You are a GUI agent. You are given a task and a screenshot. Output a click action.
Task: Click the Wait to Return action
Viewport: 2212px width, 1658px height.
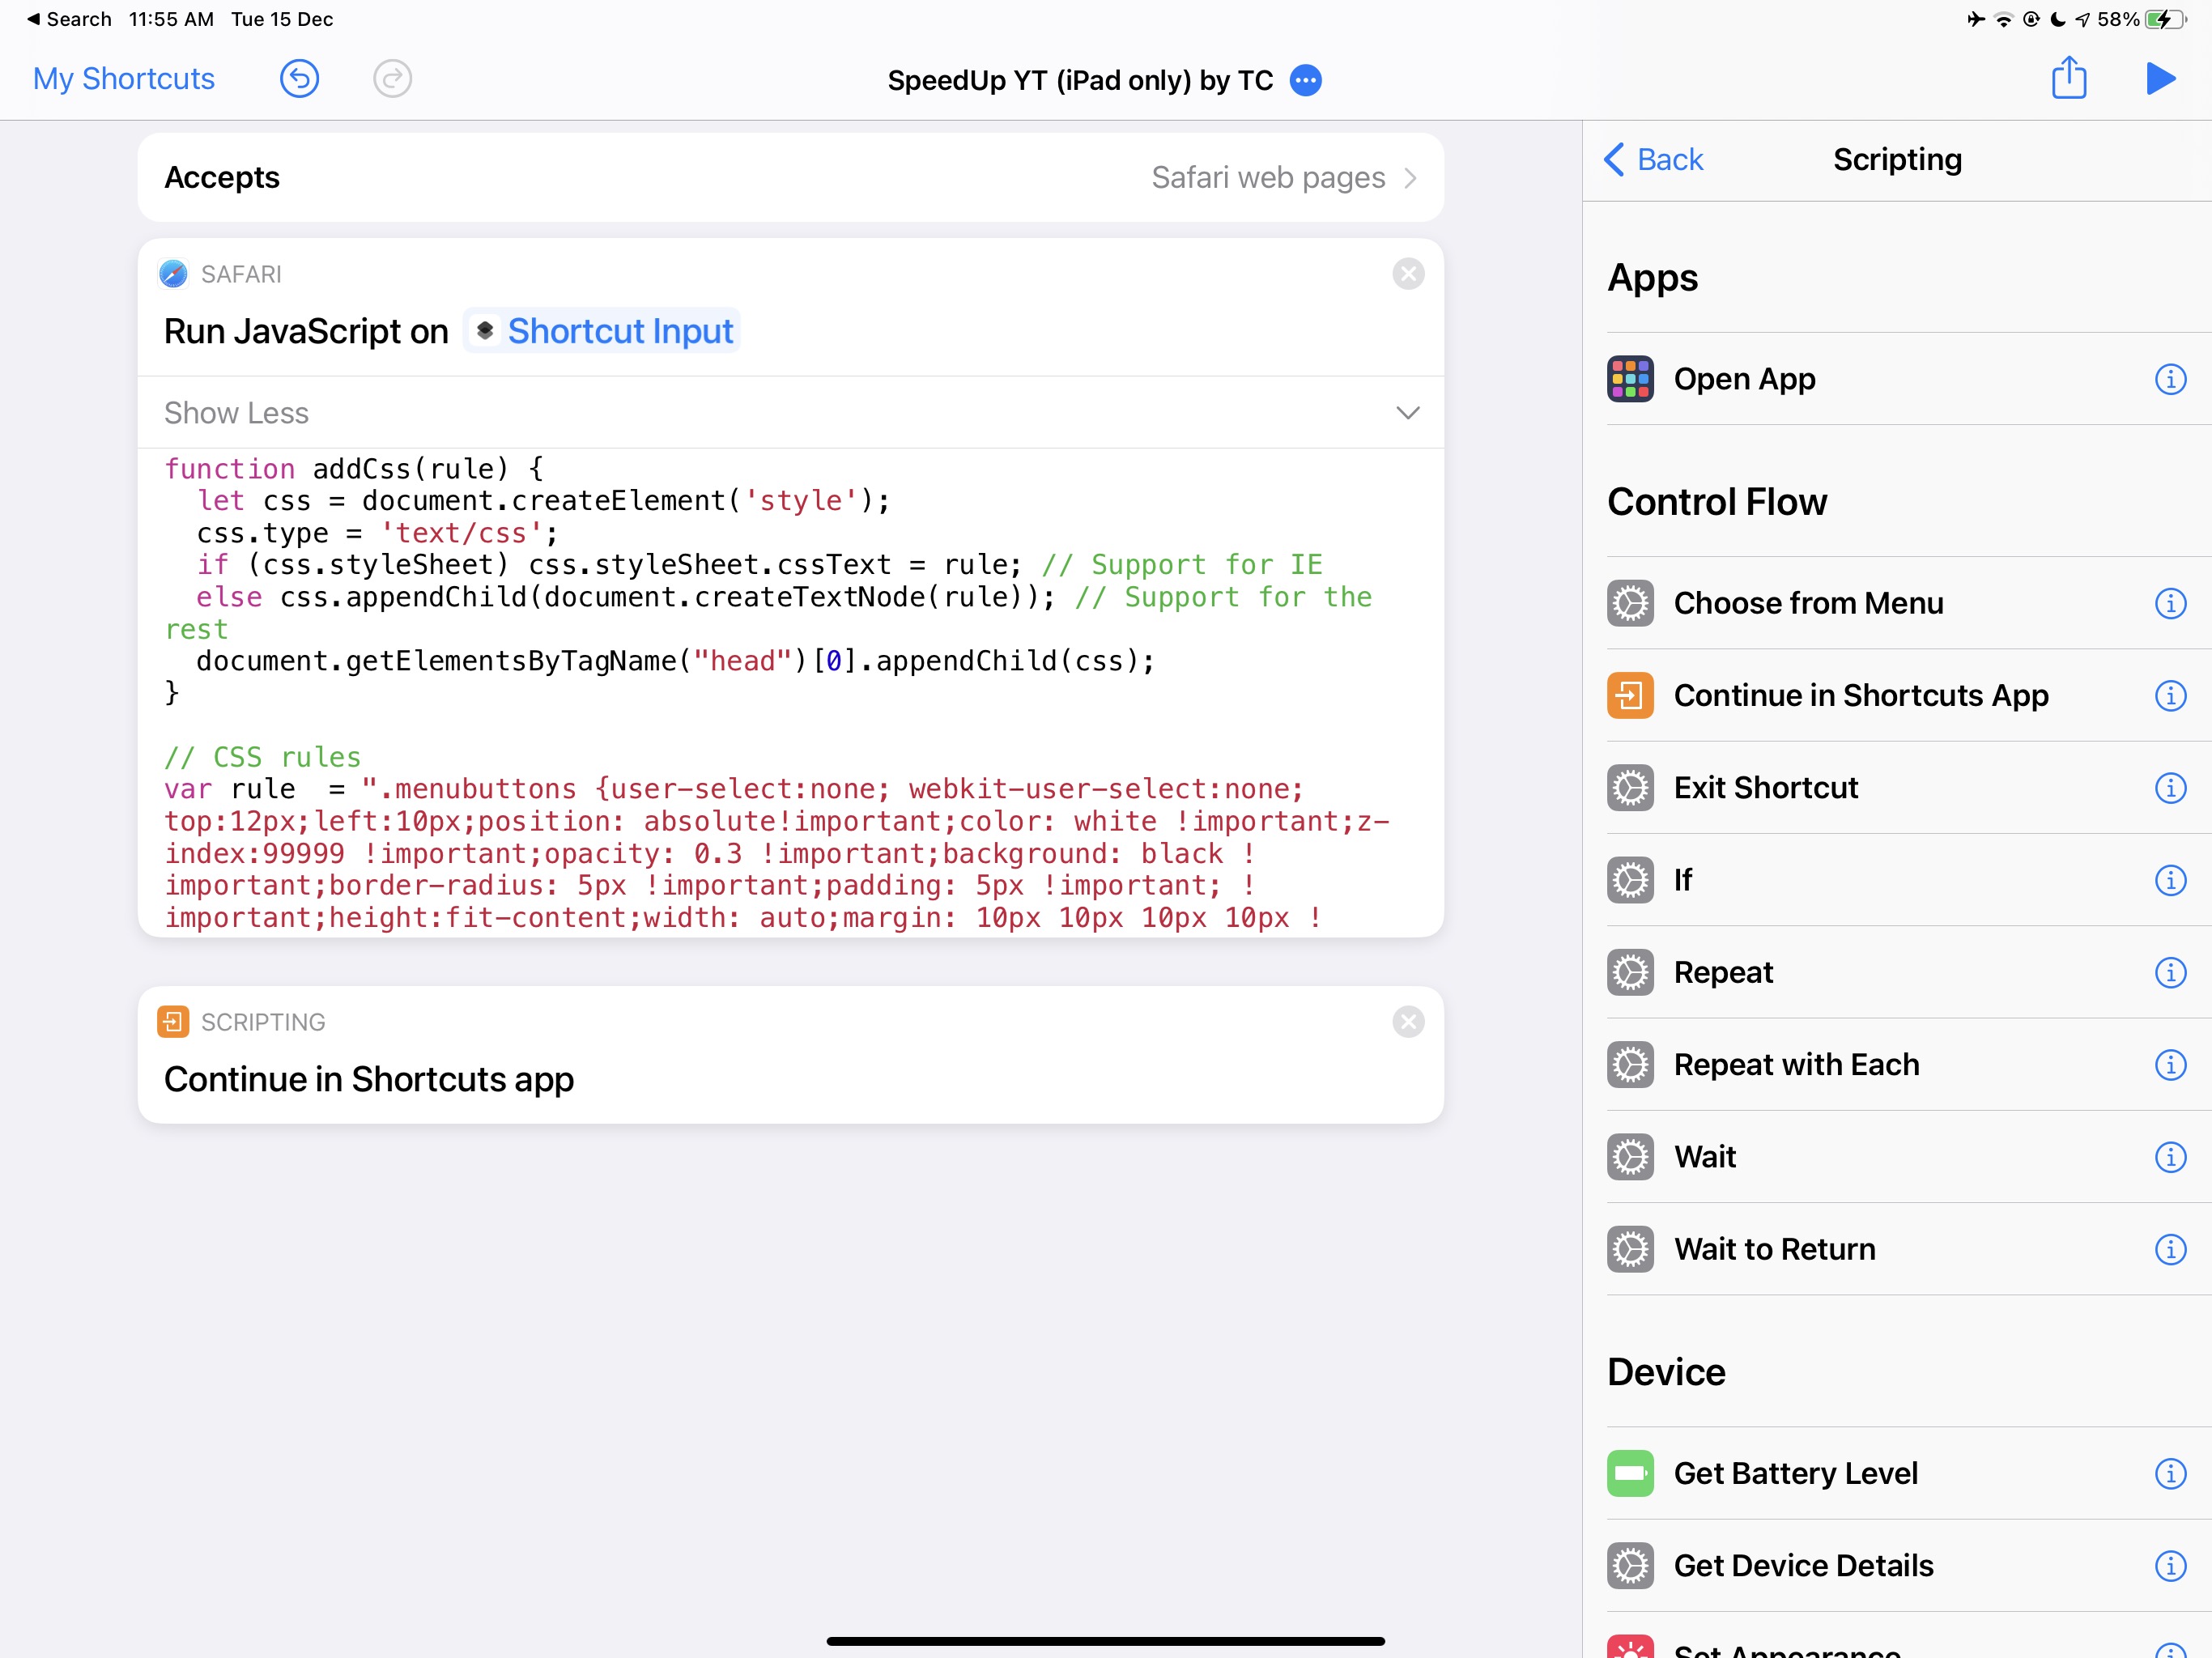(1773, 1248)
